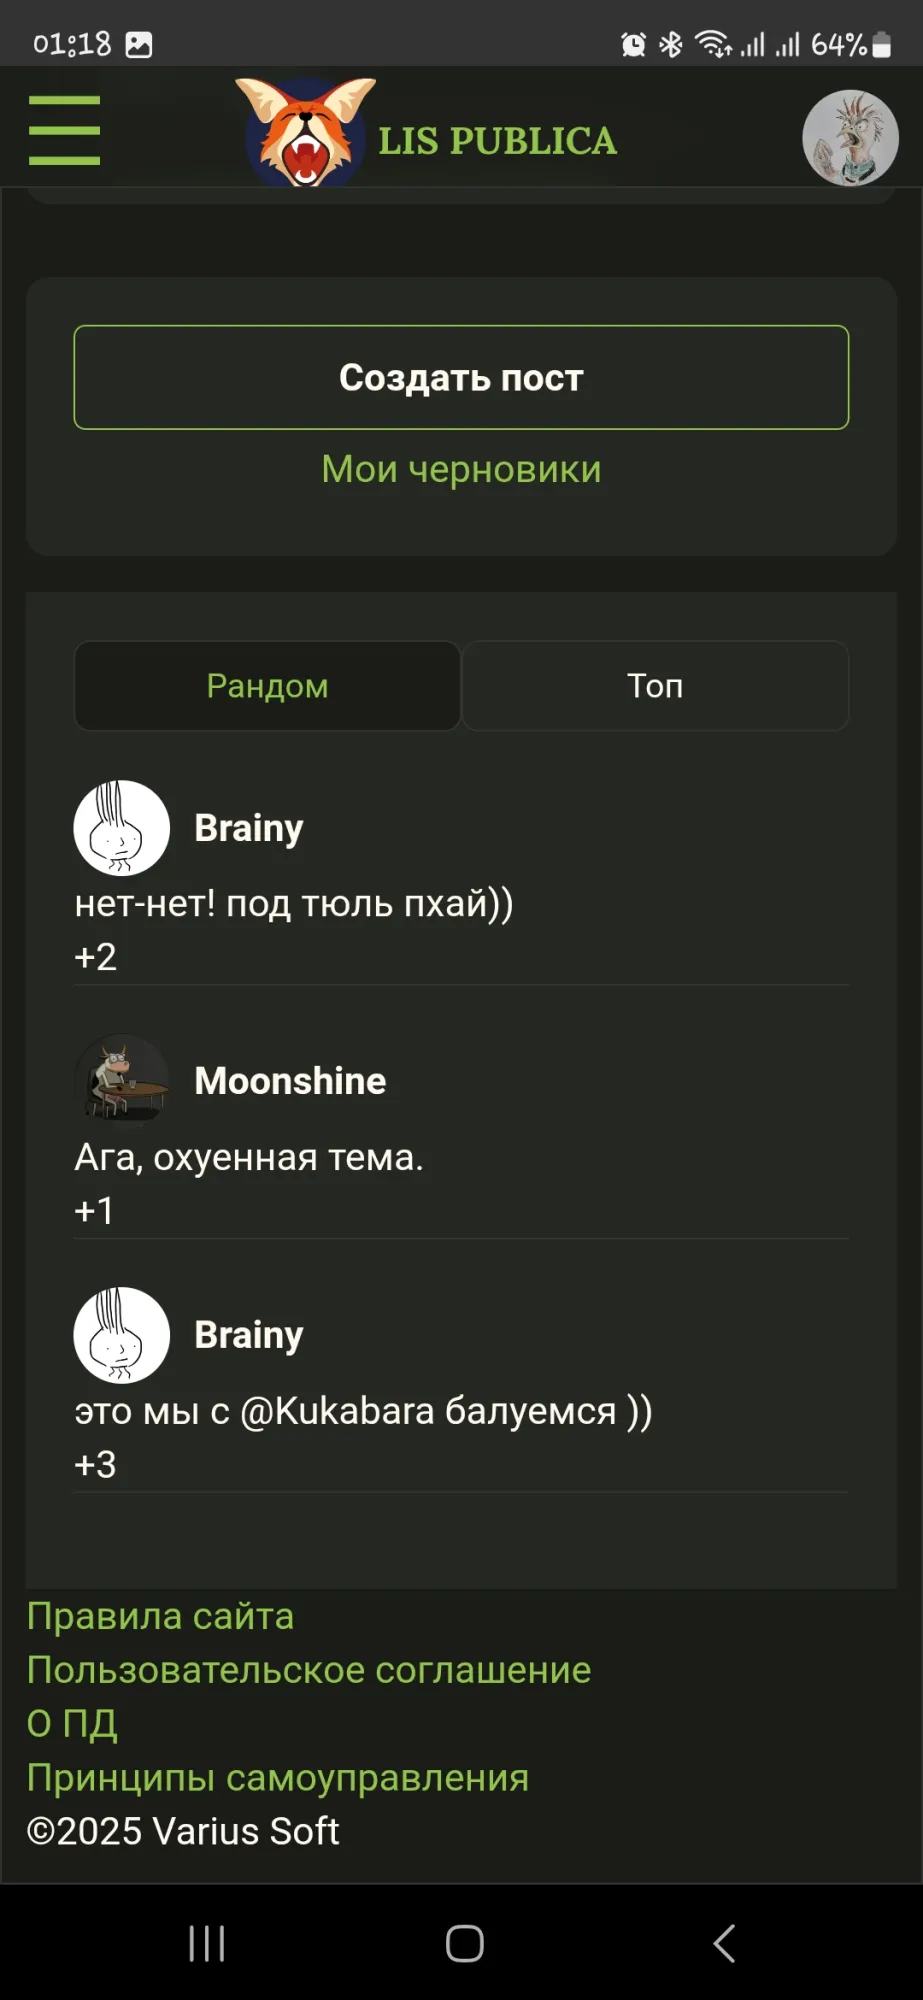This screenshot has width=923, height=2000.
Task: Open the hamburger menu
Action: (64, 130)
